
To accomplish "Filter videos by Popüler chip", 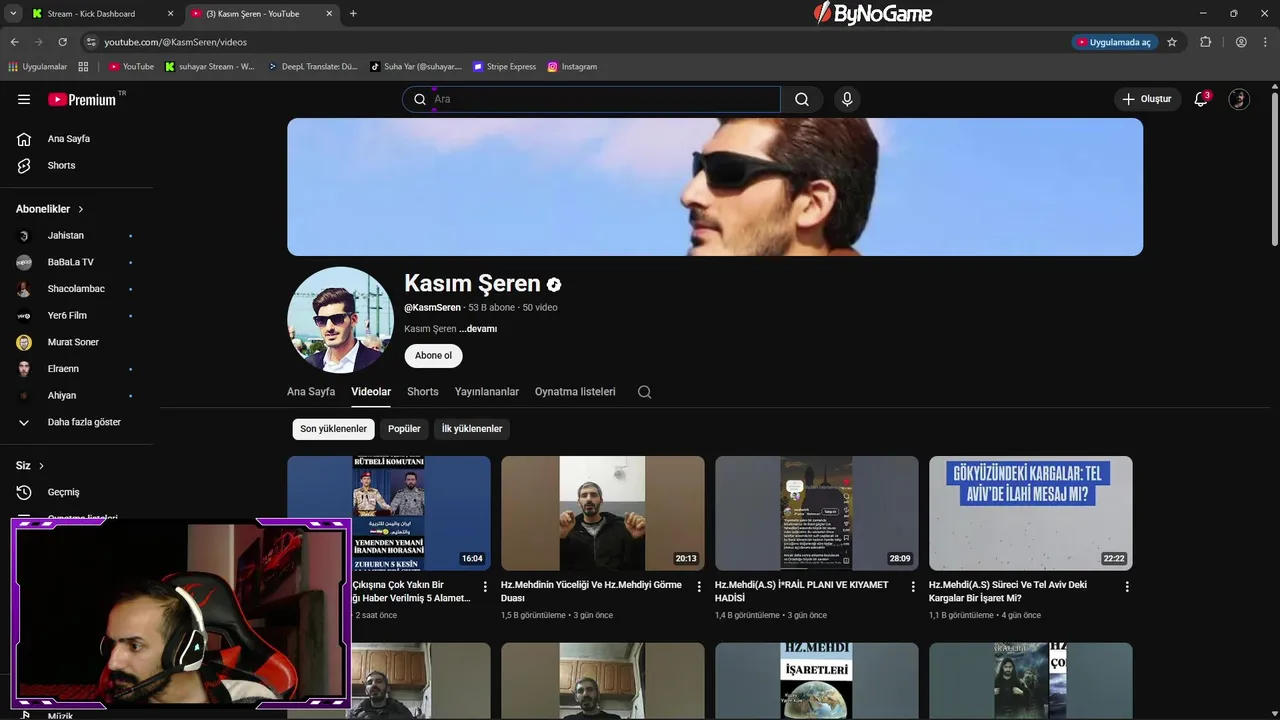I will tap(404, 429).
